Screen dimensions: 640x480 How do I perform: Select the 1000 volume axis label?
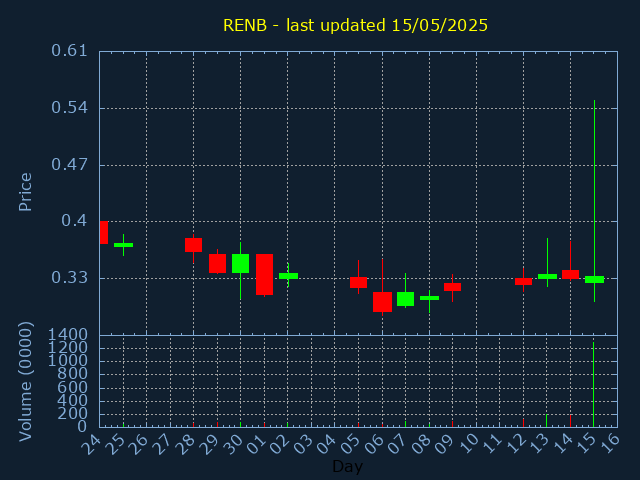68,361
